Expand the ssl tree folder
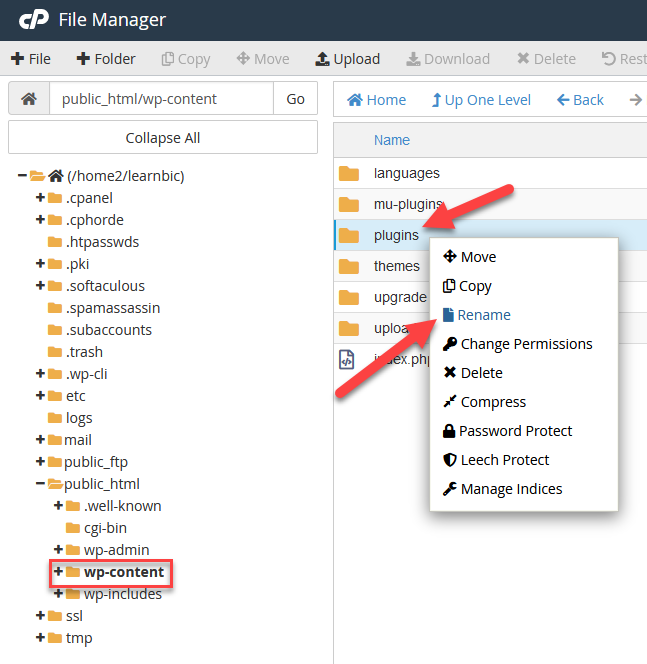The width and height of the screenshot is (647, 664). point(41,616)
